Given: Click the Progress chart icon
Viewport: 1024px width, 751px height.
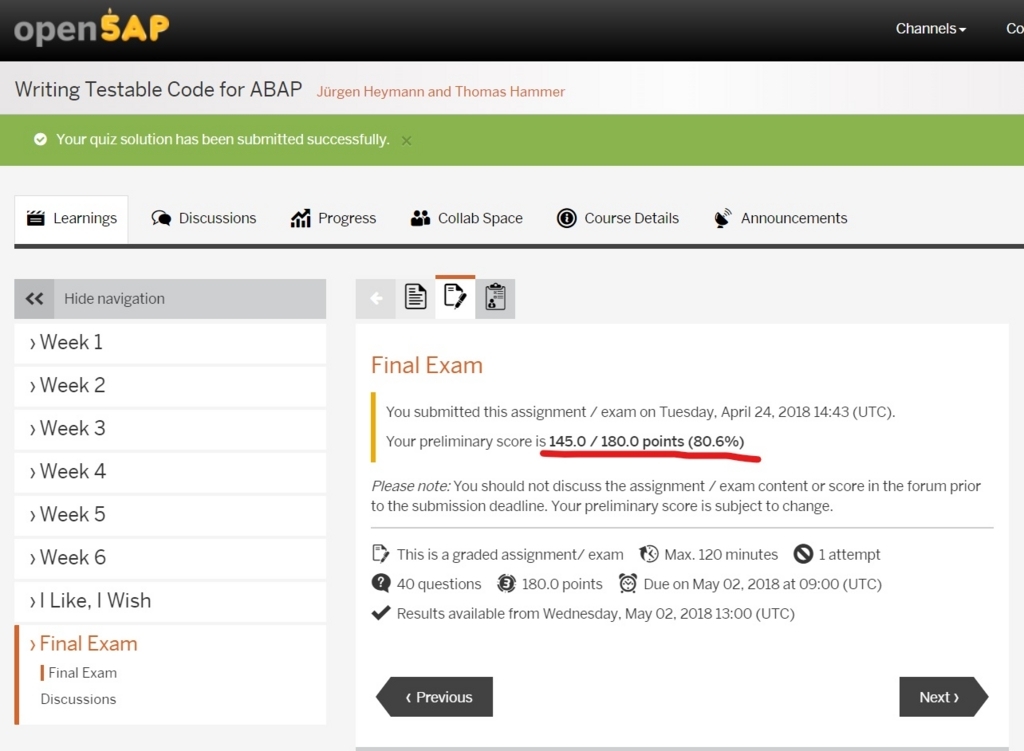Looking at the screenshot, I should point(300,218).
